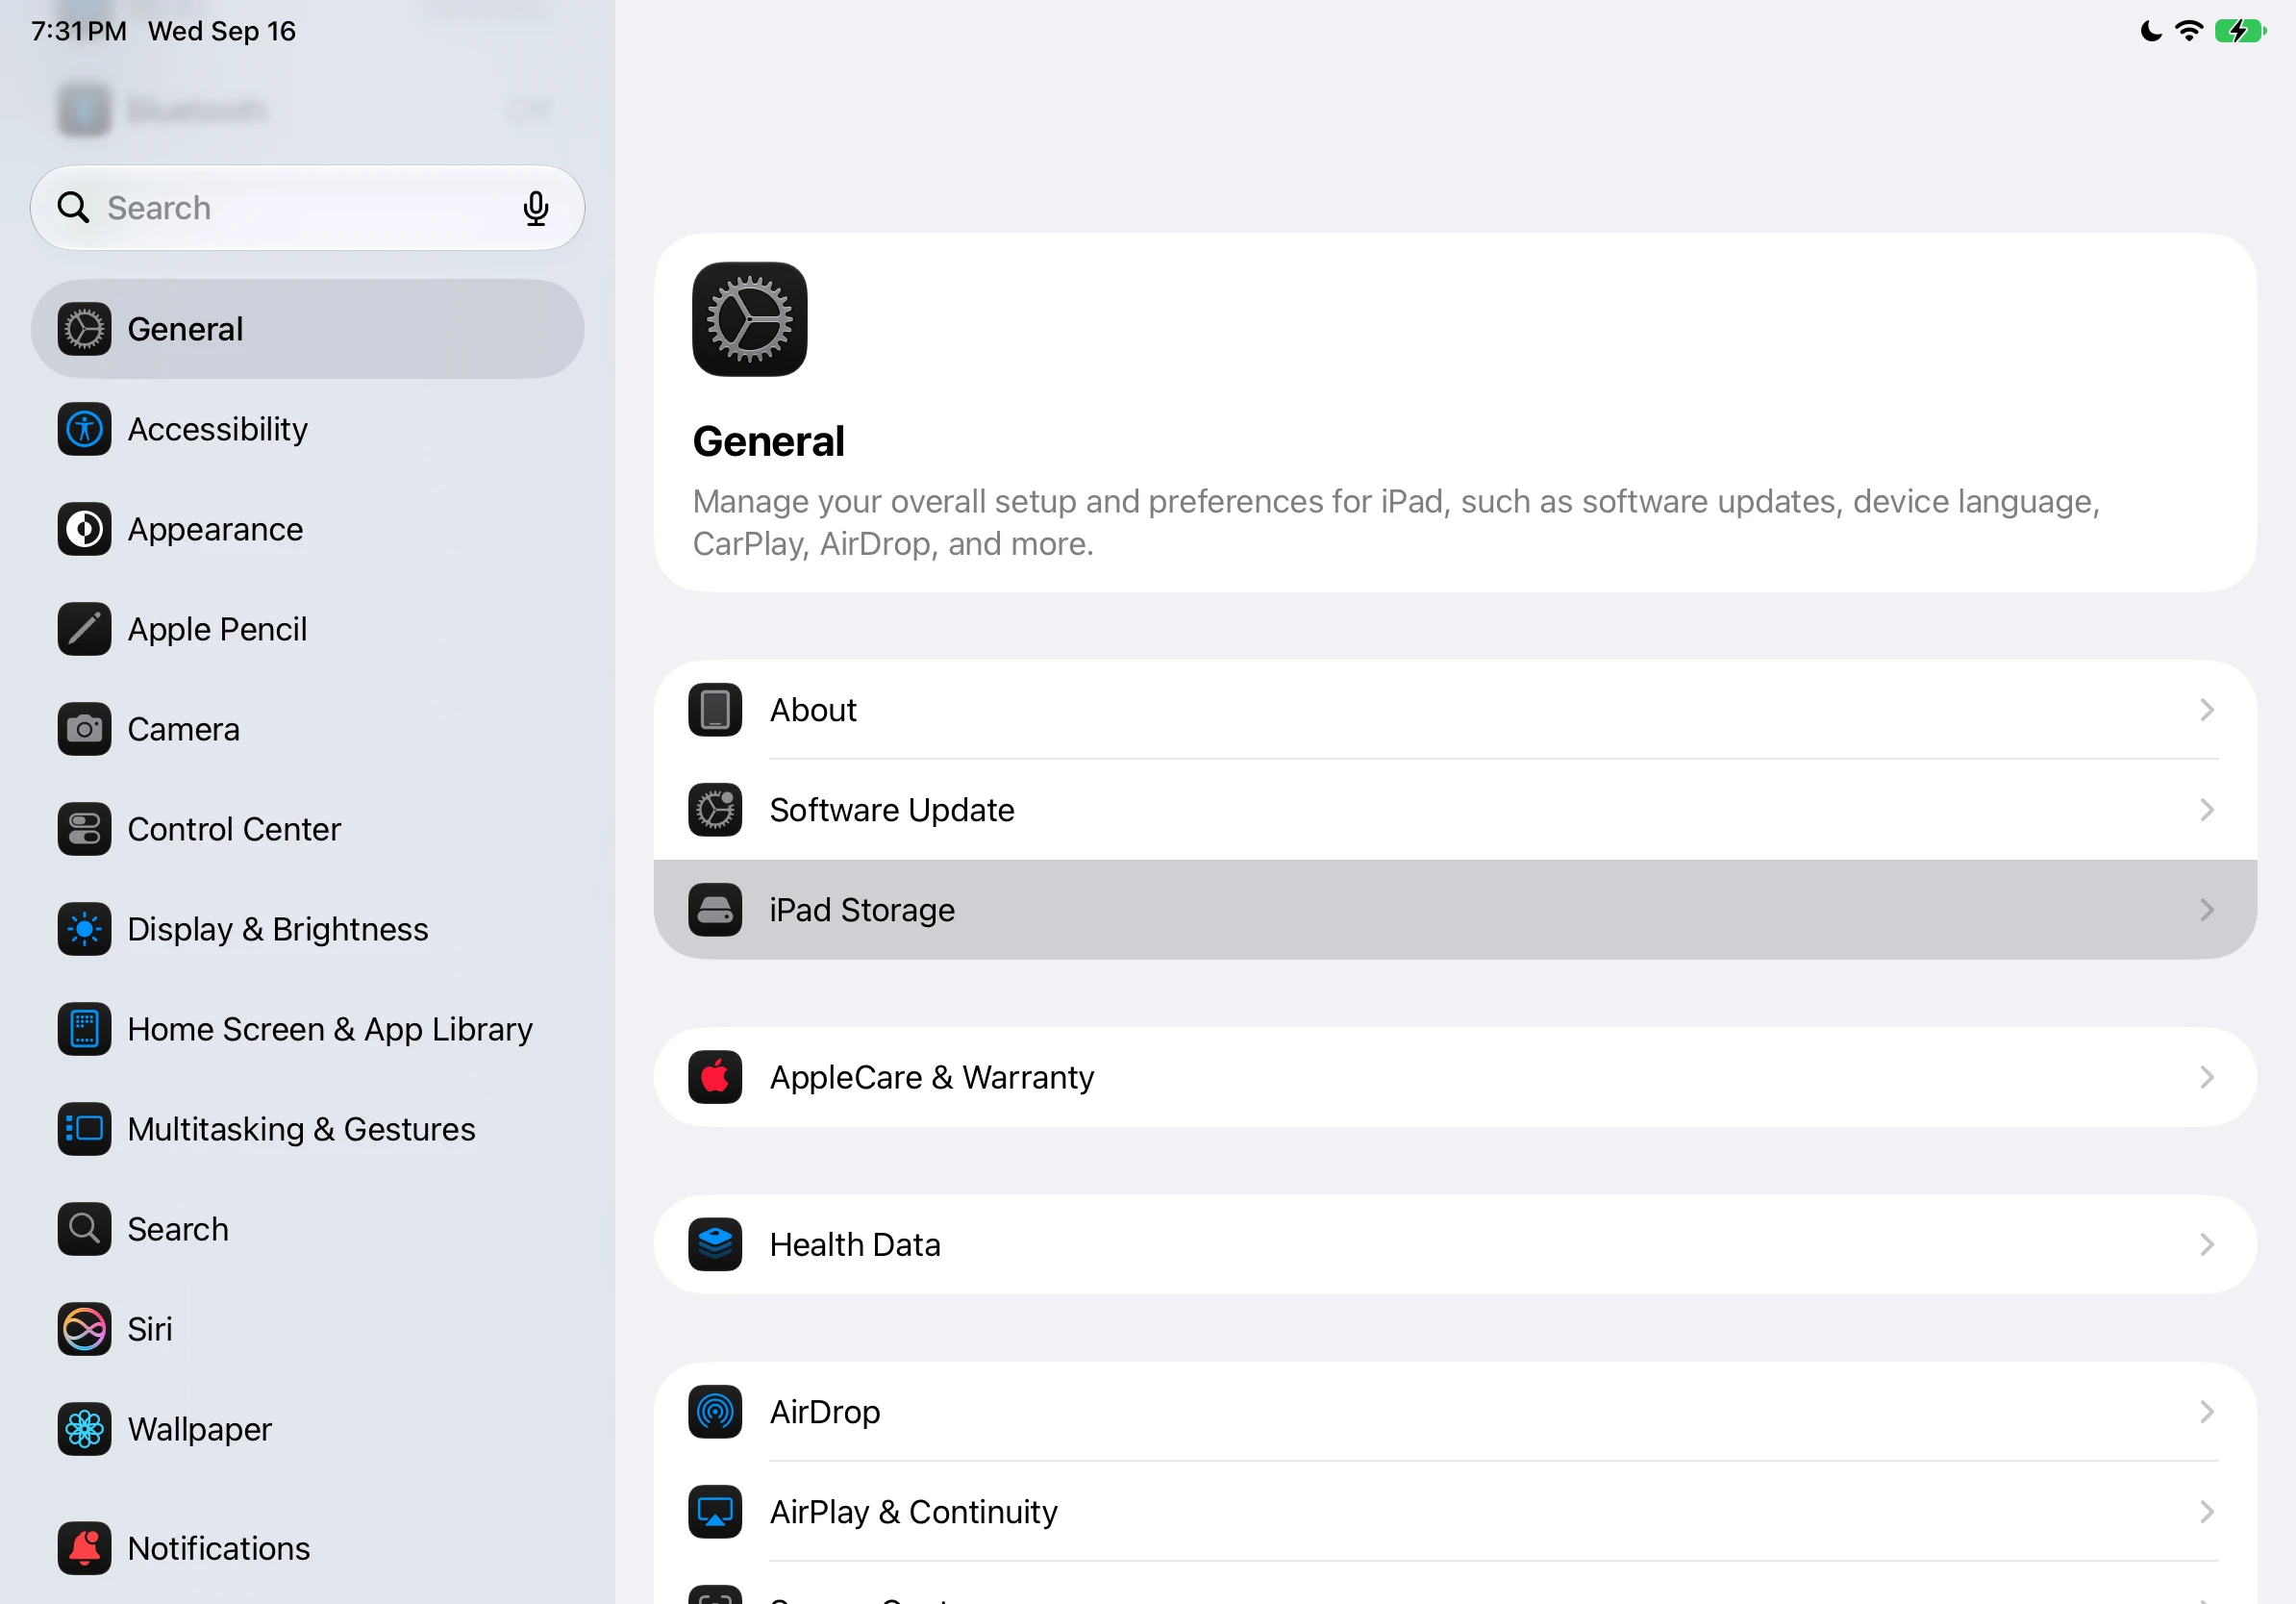Tap the About device icon
The image size is (2296, 1604).
(715, 710)
